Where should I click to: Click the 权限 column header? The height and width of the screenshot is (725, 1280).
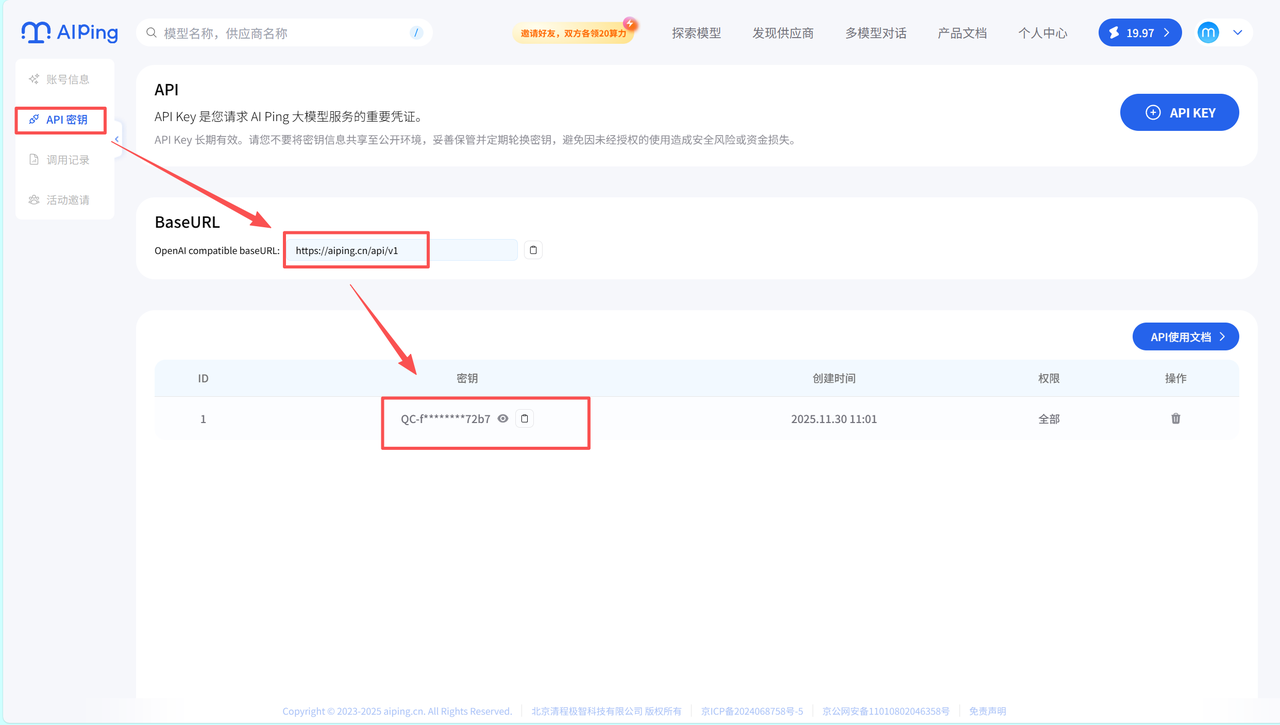[1049, 379]
